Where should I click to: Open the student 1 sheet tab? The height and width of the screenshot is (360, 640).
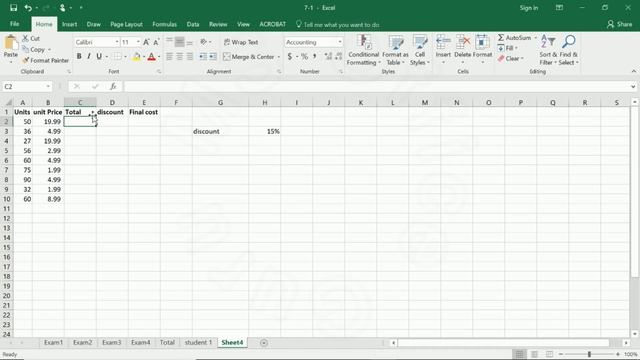pyautogui.click(x=198, y=342)
